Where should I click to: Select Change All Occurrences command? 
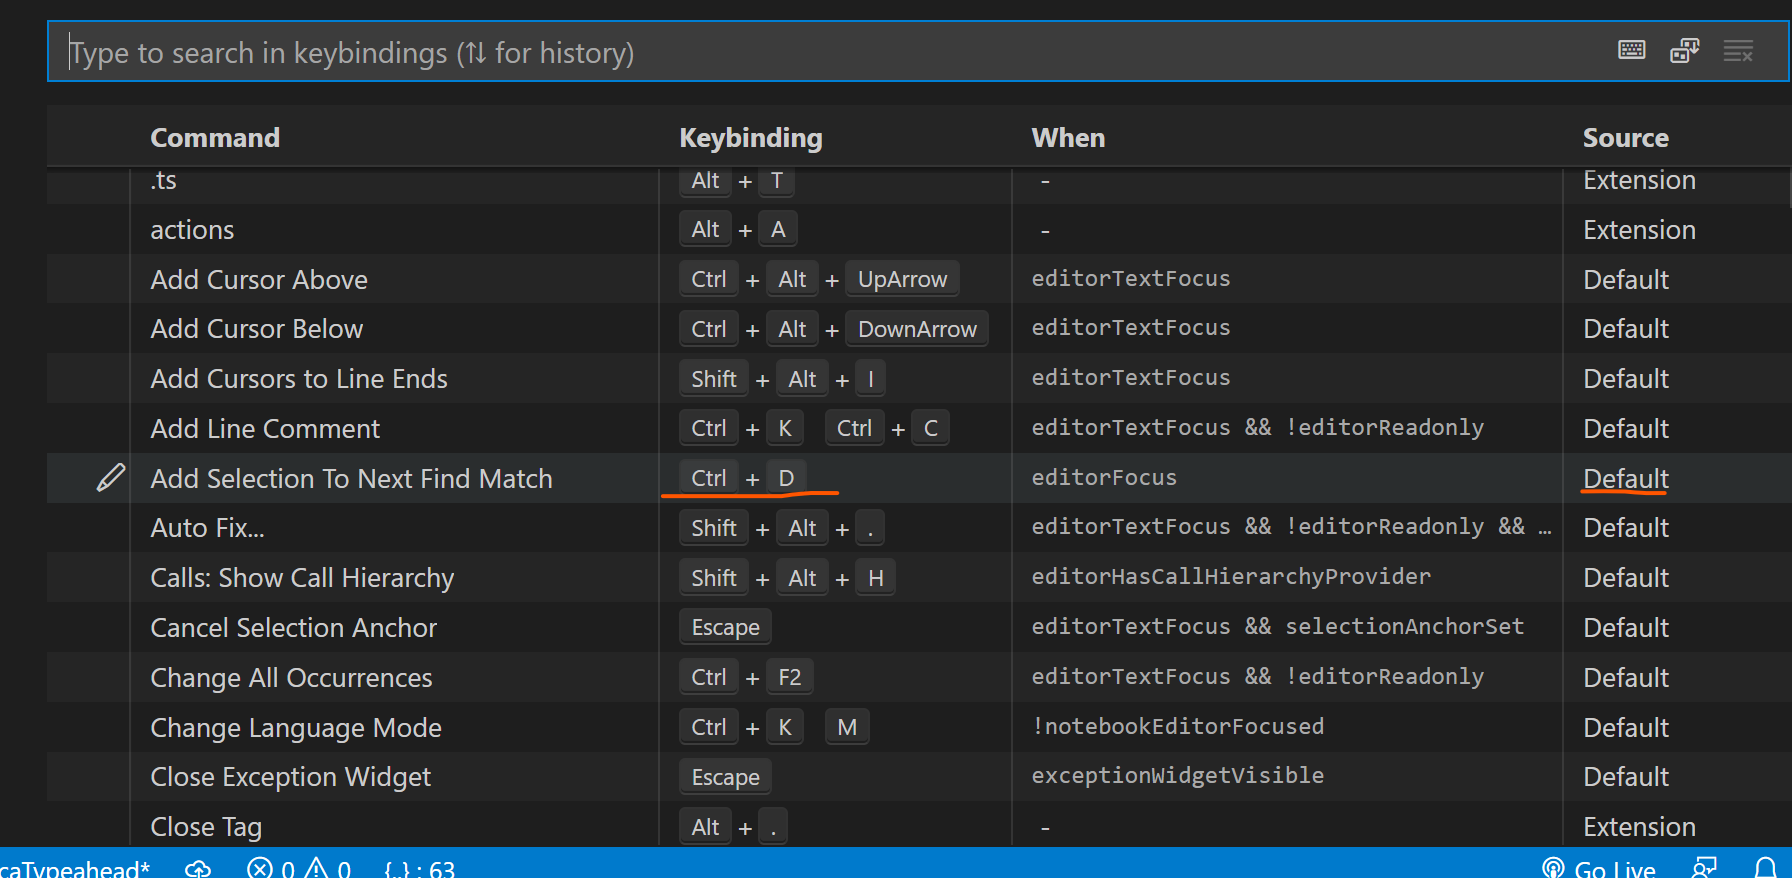pyautogui.click(x=291, y=677)
